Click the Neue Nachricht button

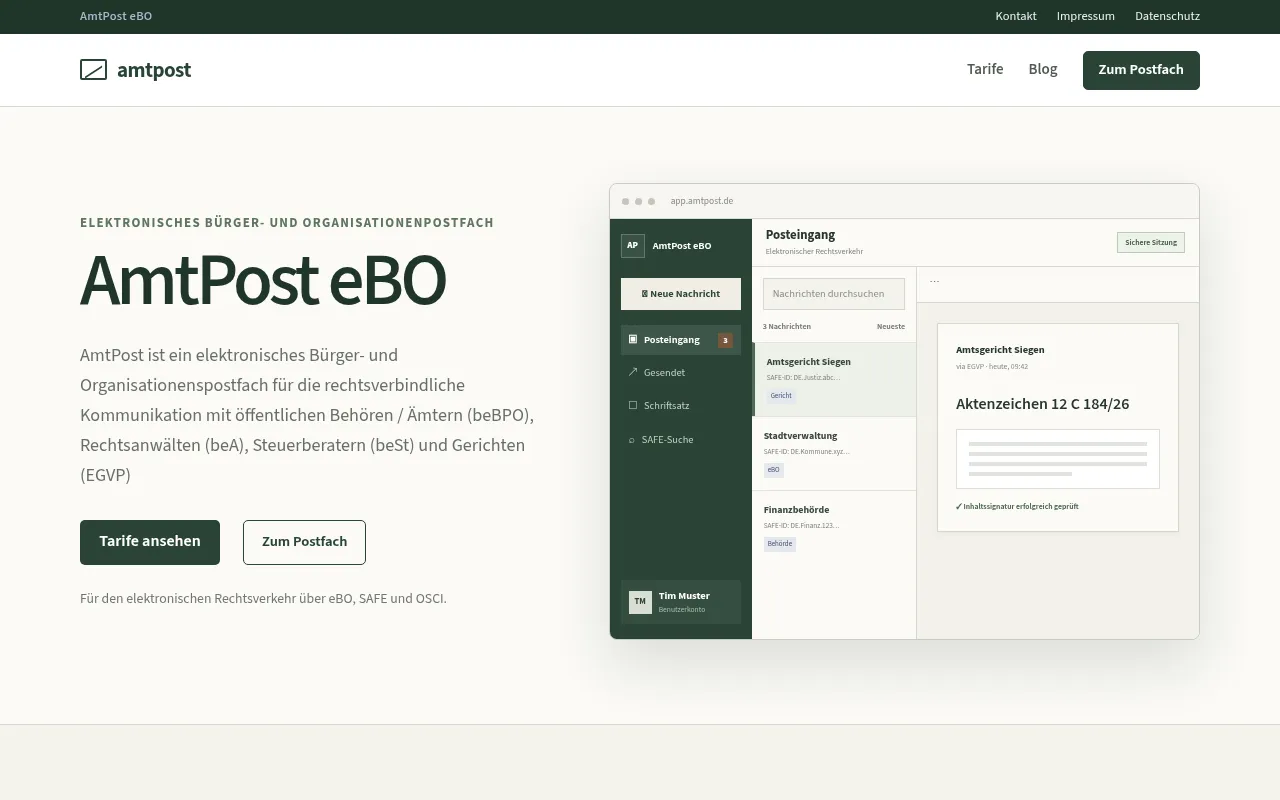(681, 294)
